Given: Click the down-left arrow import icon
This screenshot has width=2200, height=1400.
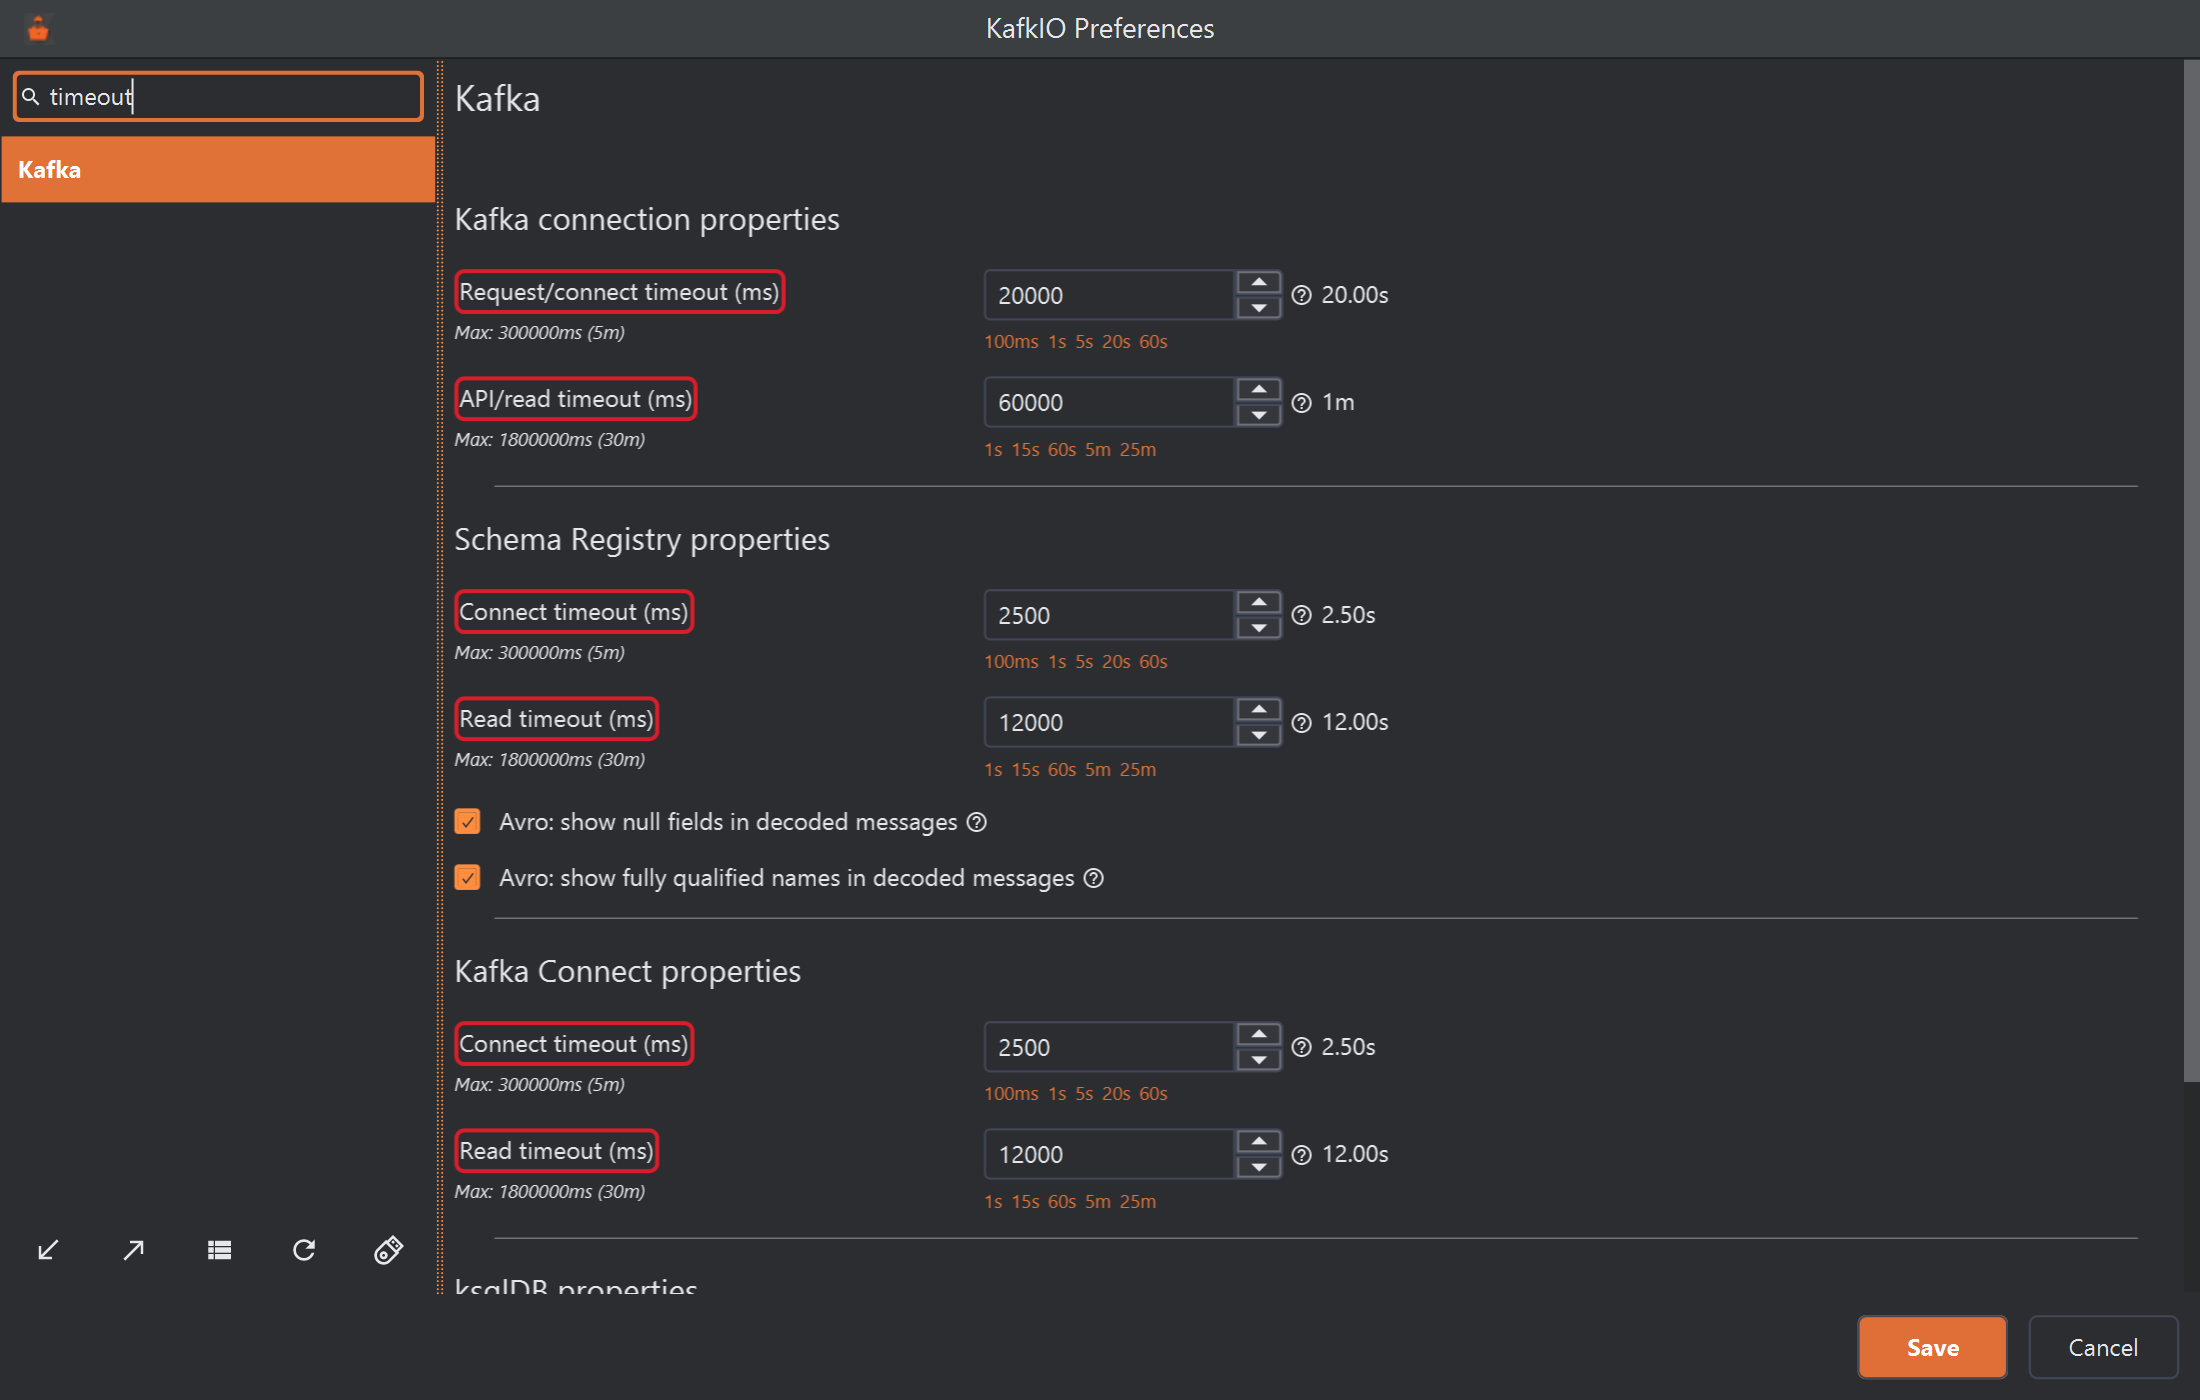Looking at the screenshot, I should coord(48,1250).
